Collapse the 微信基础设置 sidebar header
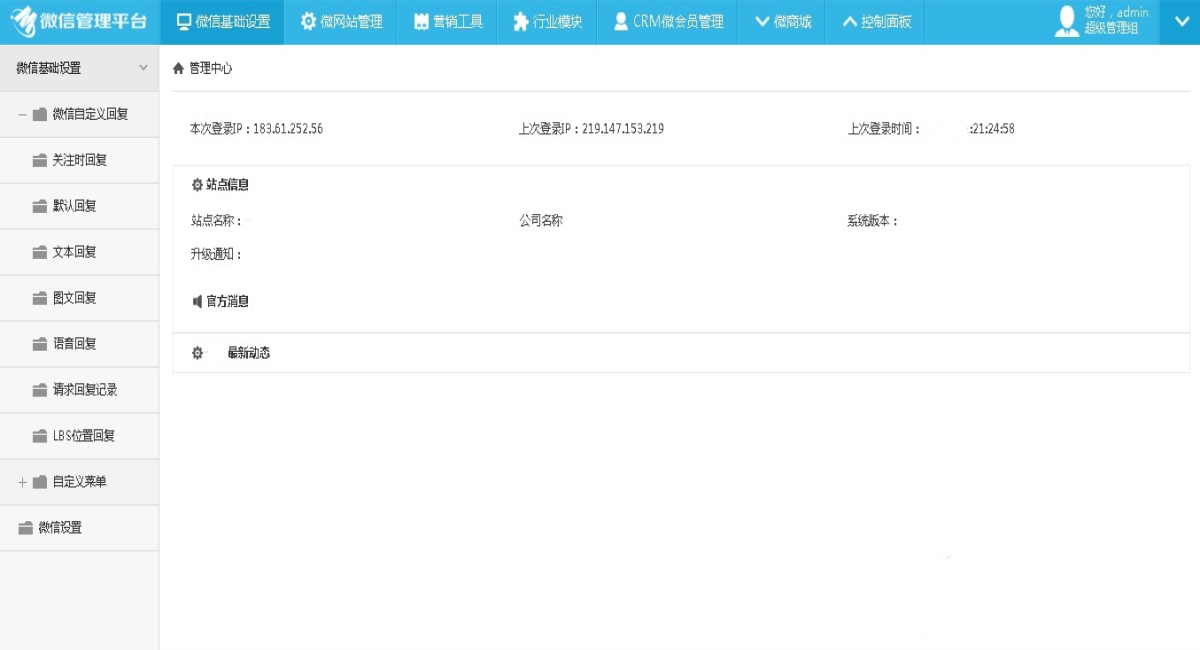The image size is (1200, 650). (80, 68)
